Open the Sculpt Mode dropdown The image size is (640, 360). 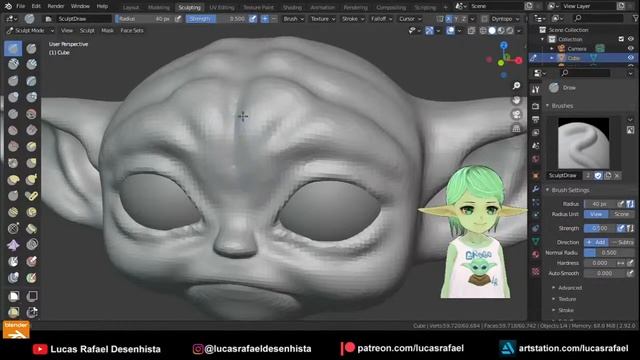[x=30, y=30]
